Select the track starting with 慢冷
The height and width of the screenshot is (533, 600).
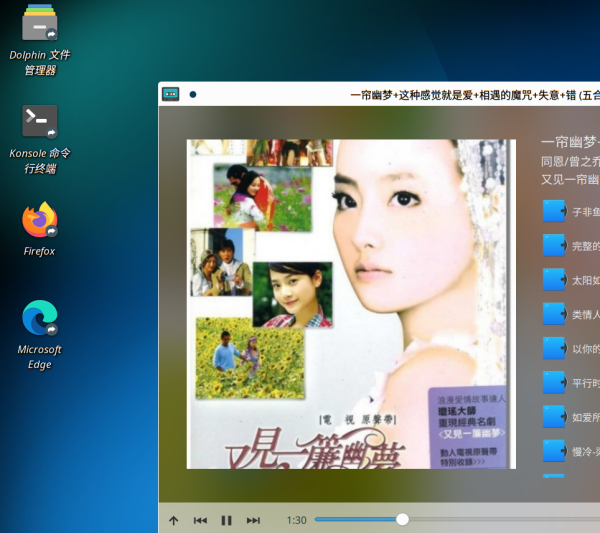pyautogui.click(x=571, y=451)
